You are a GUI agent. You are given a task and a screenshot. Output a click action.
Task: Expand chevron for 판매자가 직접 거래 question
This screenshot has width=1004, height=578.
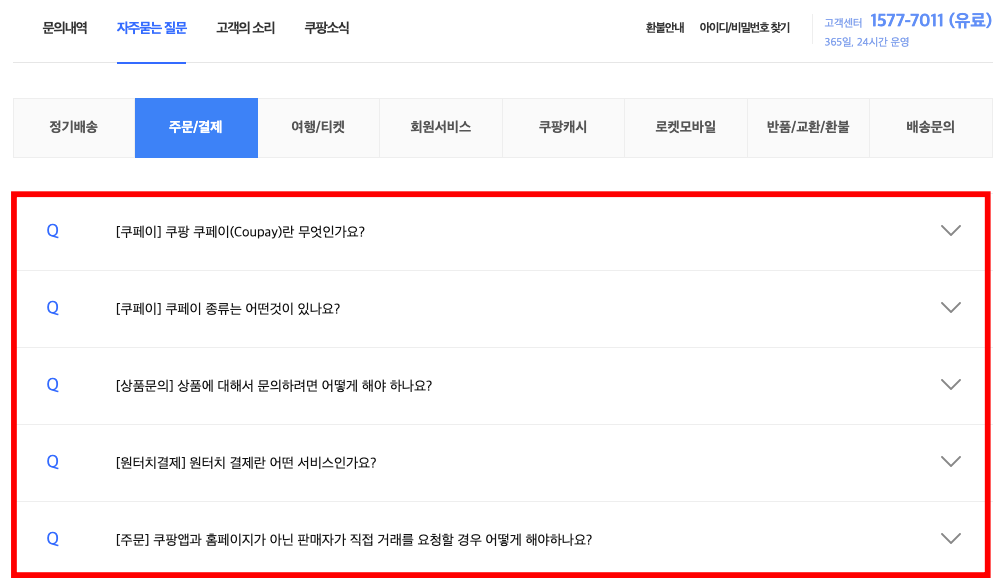click(951, 538)
